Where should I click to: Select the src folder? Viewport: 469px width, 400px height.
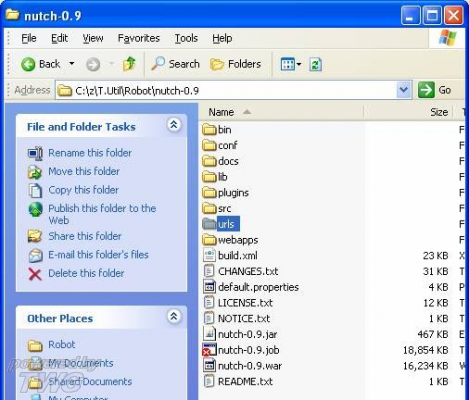(x=217, y=208)
